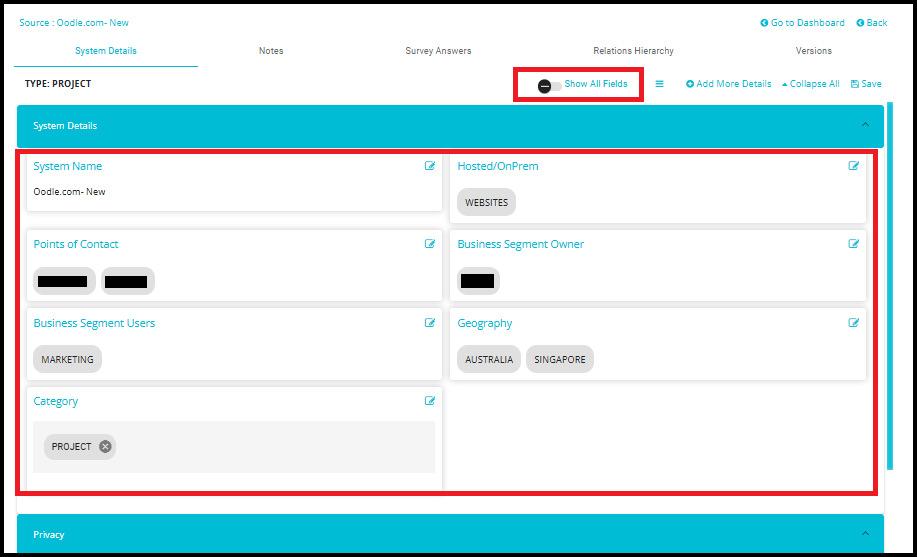The image size is (917, 557).
Task: Edit the System Name field
Action: click(x=430, y=166)
